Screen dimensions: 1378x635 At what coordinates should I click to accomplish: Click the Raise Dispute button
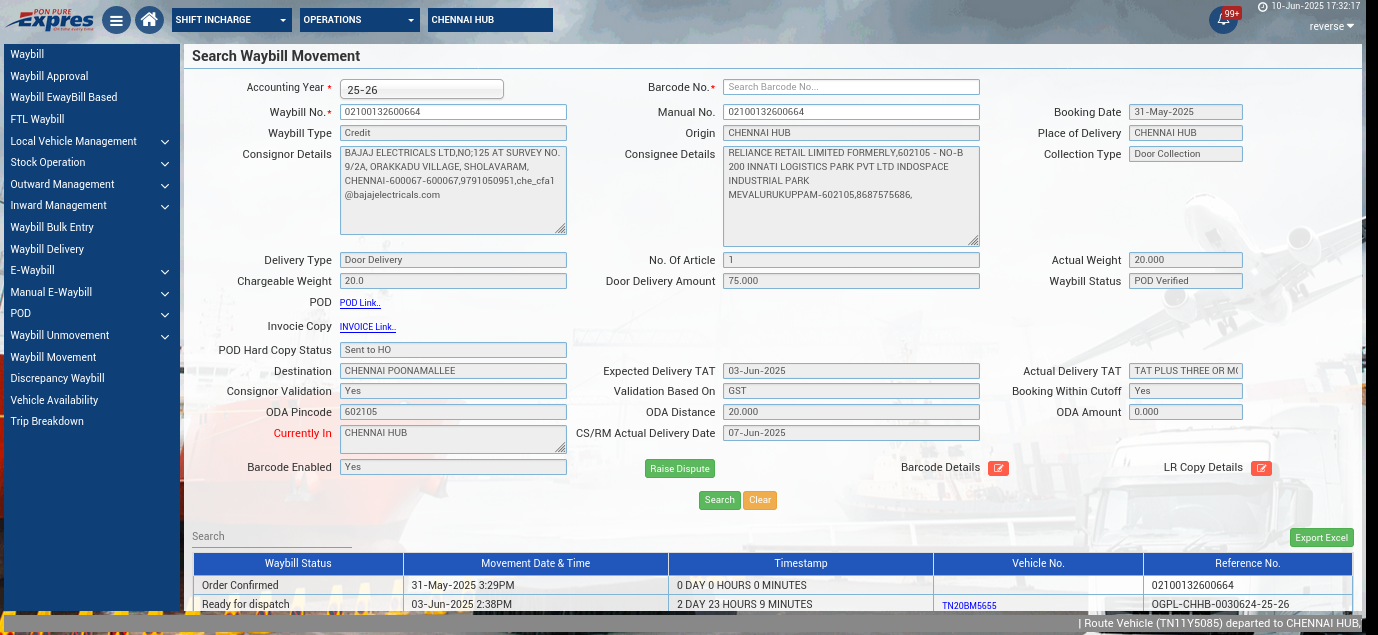(x=679, y=468)
